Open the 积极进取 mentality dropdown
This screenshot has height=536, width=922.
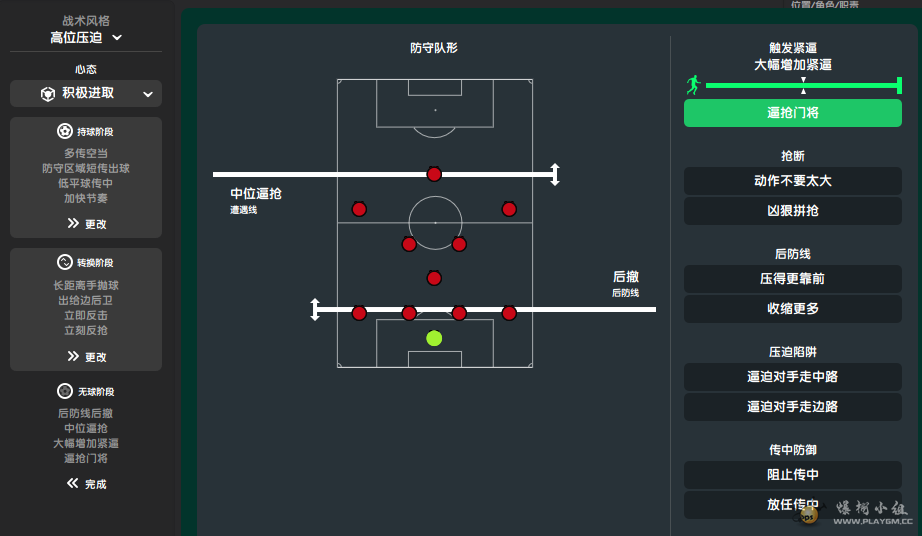coord(86,93)
